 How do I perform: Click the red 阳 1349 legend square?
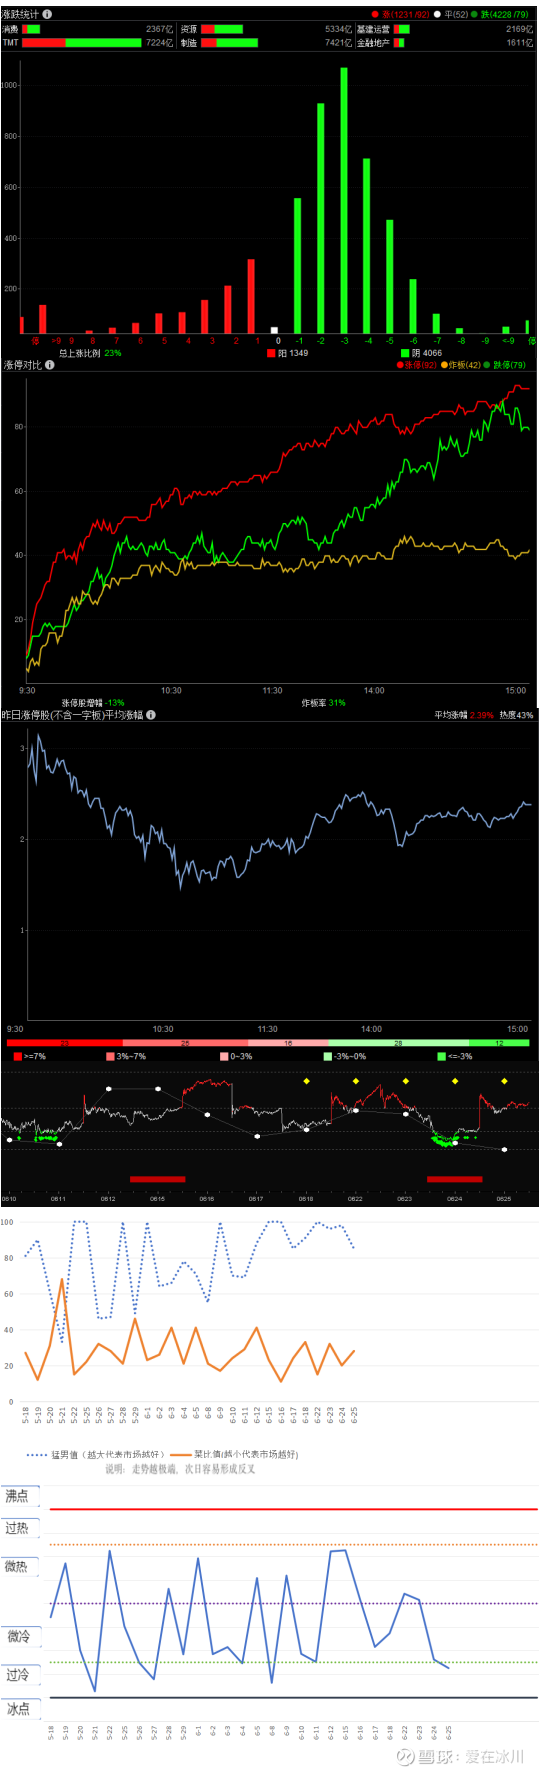click(271, 353)
